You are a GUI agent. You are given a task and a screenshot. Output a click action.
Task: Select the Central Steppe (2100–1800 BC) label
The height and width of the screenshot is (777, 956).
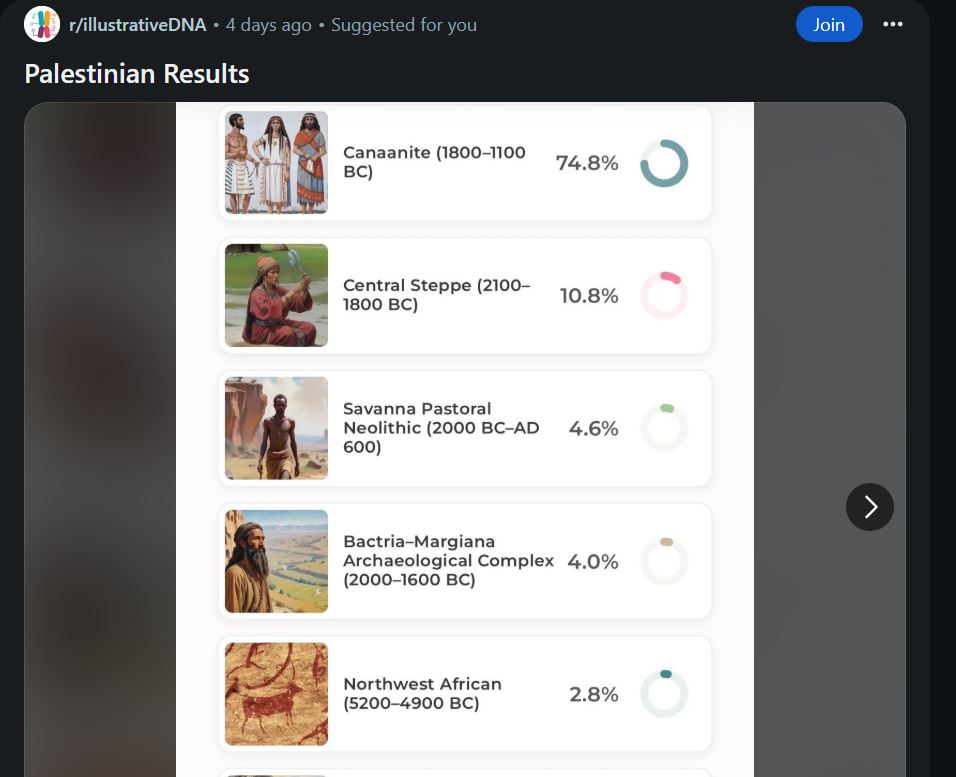tap(436, 295)
